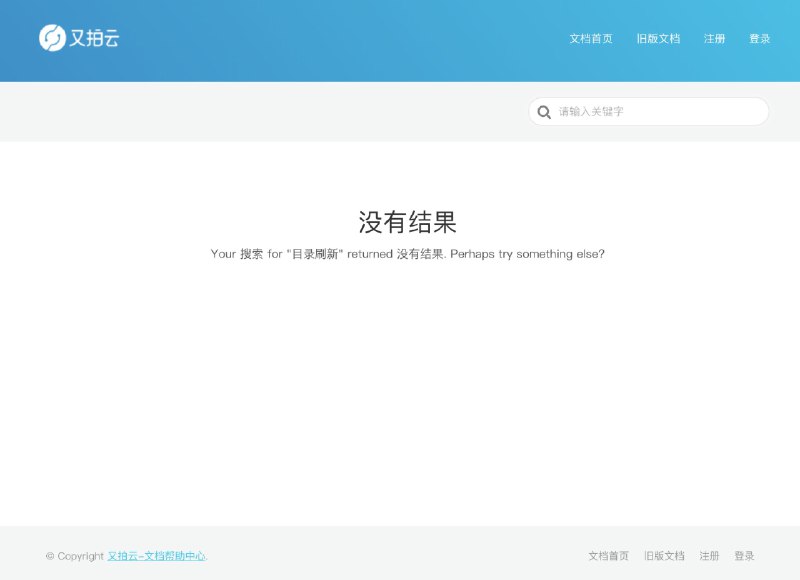Click 注册 in the footer links
800x580 pixels.
click(x=709, y=556)
